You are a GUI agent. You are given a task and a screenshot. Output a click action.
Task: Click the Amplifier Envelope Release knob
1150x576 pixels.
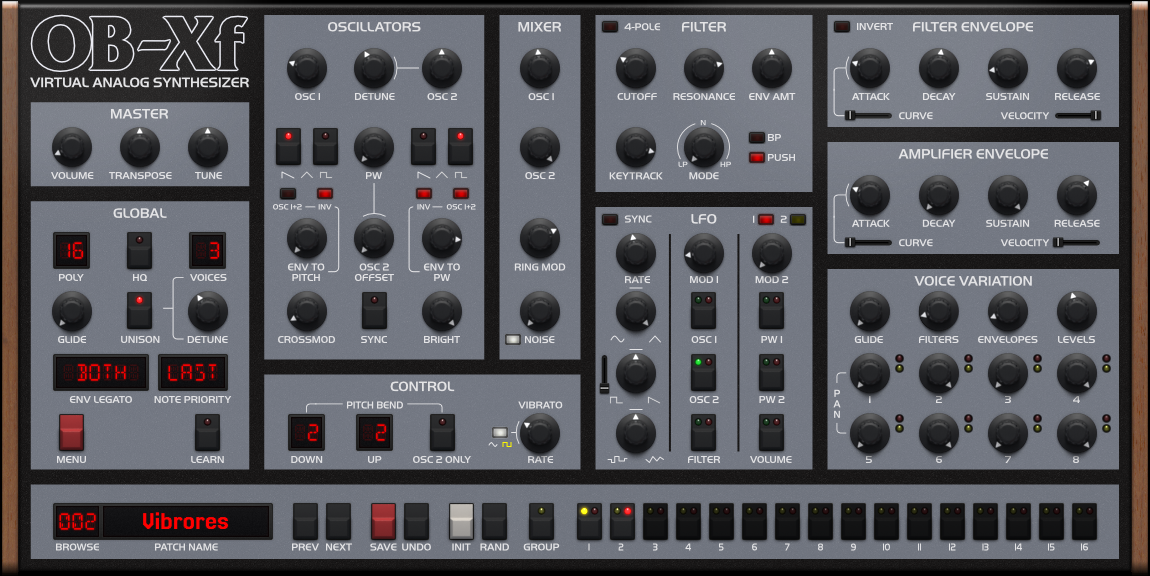pos(1077,195)
